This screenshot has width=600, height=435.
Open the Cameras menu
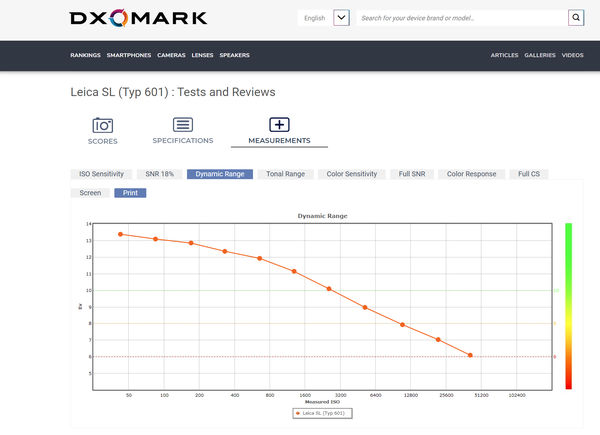[x=171, y=55]
